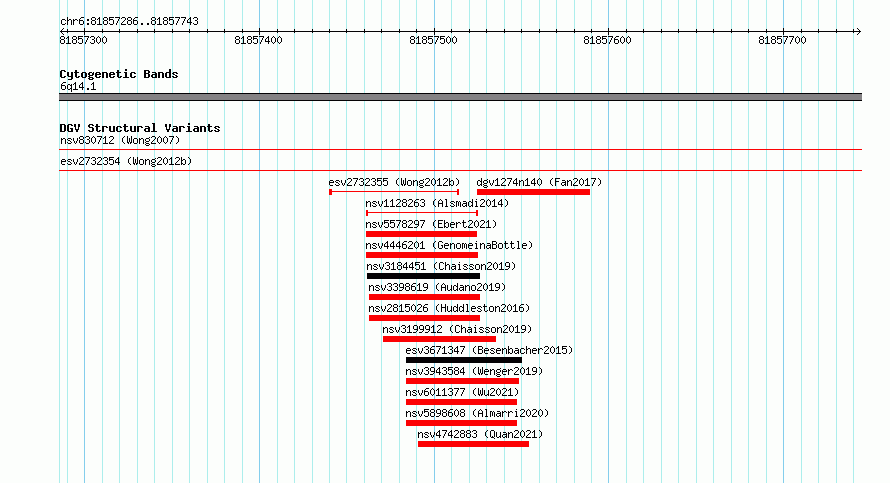Click nsv6011377 (Wu2021) label
Viewport: 890px width, 483px height.
[x=462, y=392]
